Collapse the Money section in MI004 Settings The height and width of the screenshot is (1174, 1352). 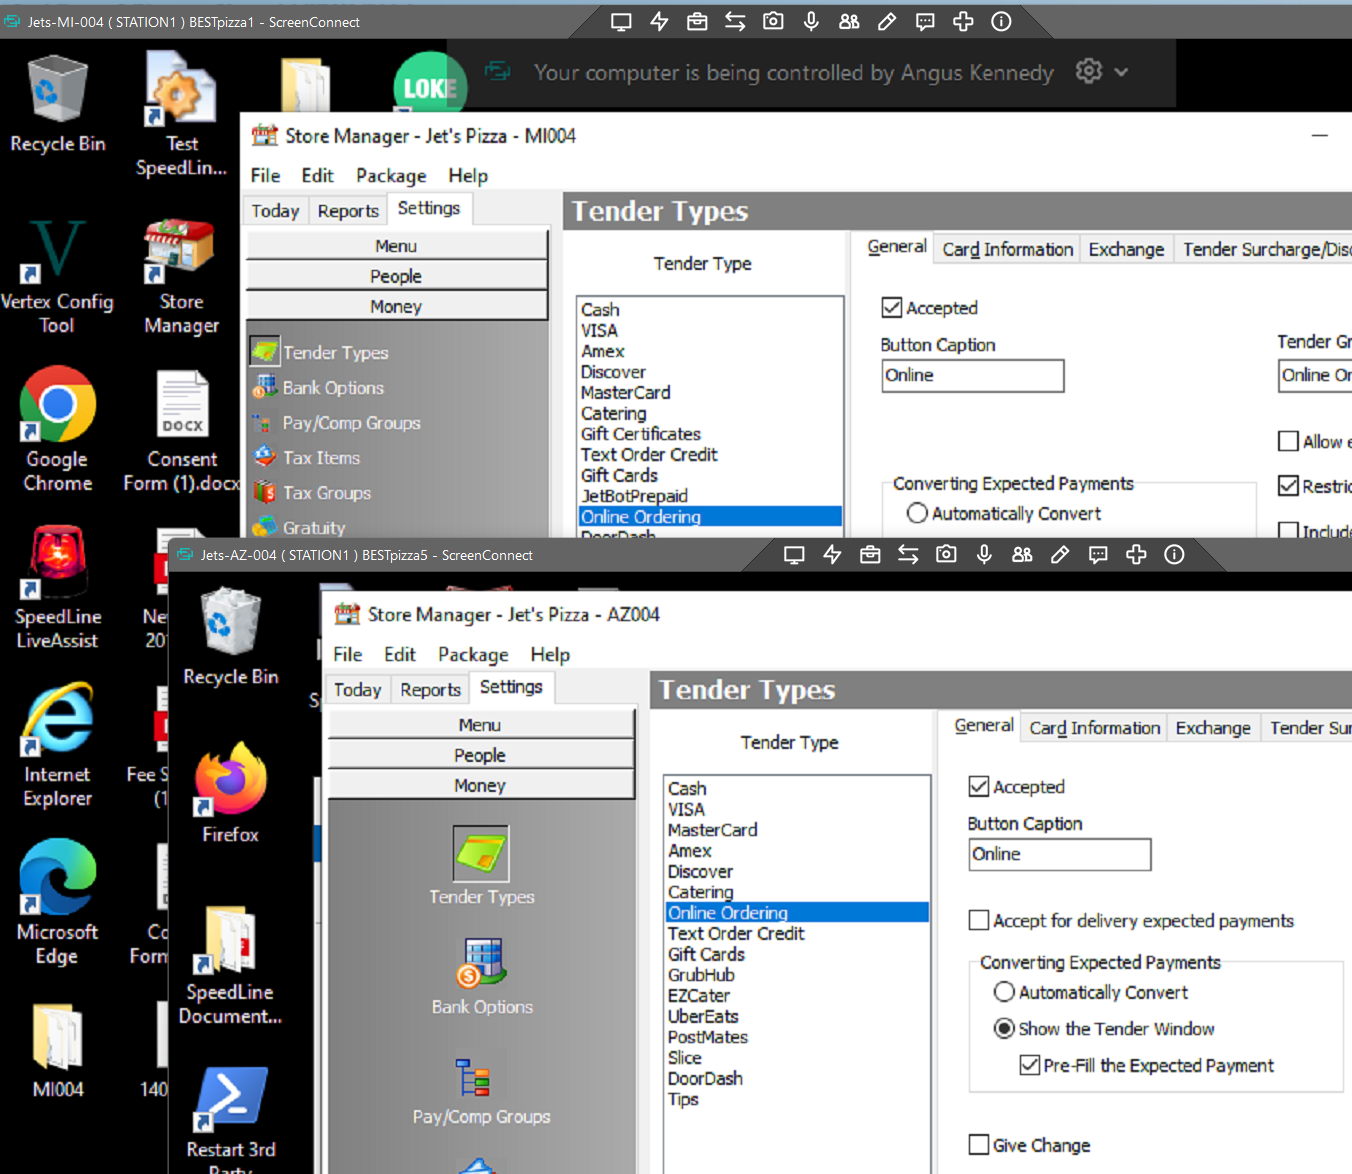click(396, 306)
